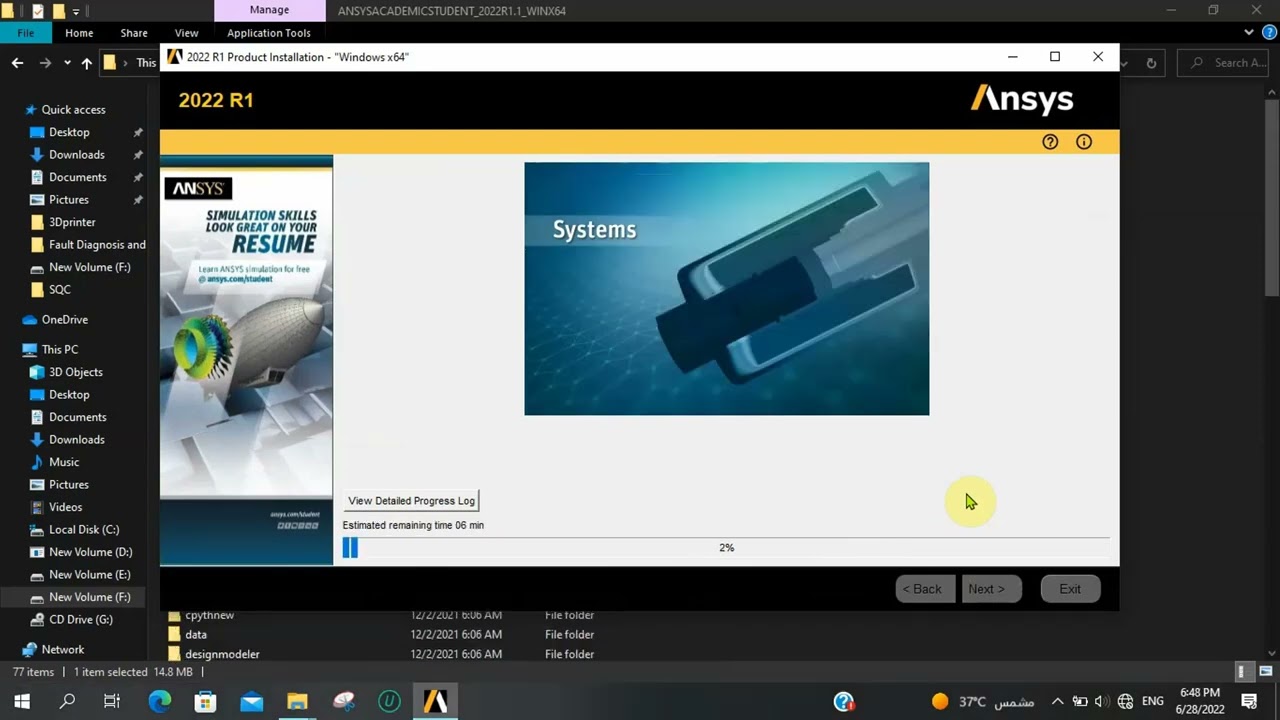The height and width of the screenshot is (720, 1280).
Task: Click the Exit button in installer
Action: (x=1070, y=589)
